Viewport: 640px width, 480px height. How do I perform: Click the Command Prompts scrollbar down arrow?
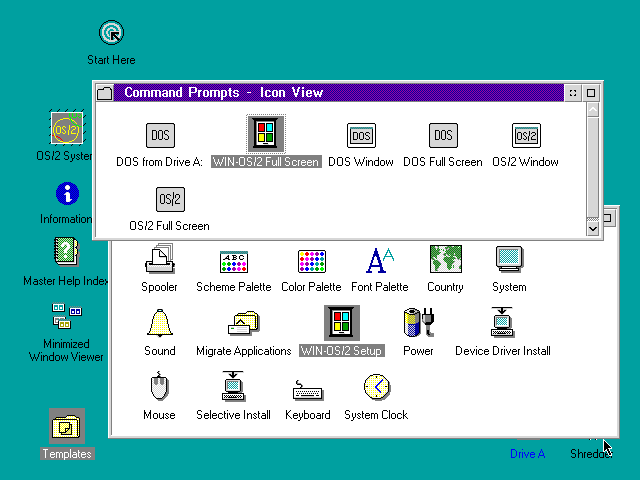593,229
